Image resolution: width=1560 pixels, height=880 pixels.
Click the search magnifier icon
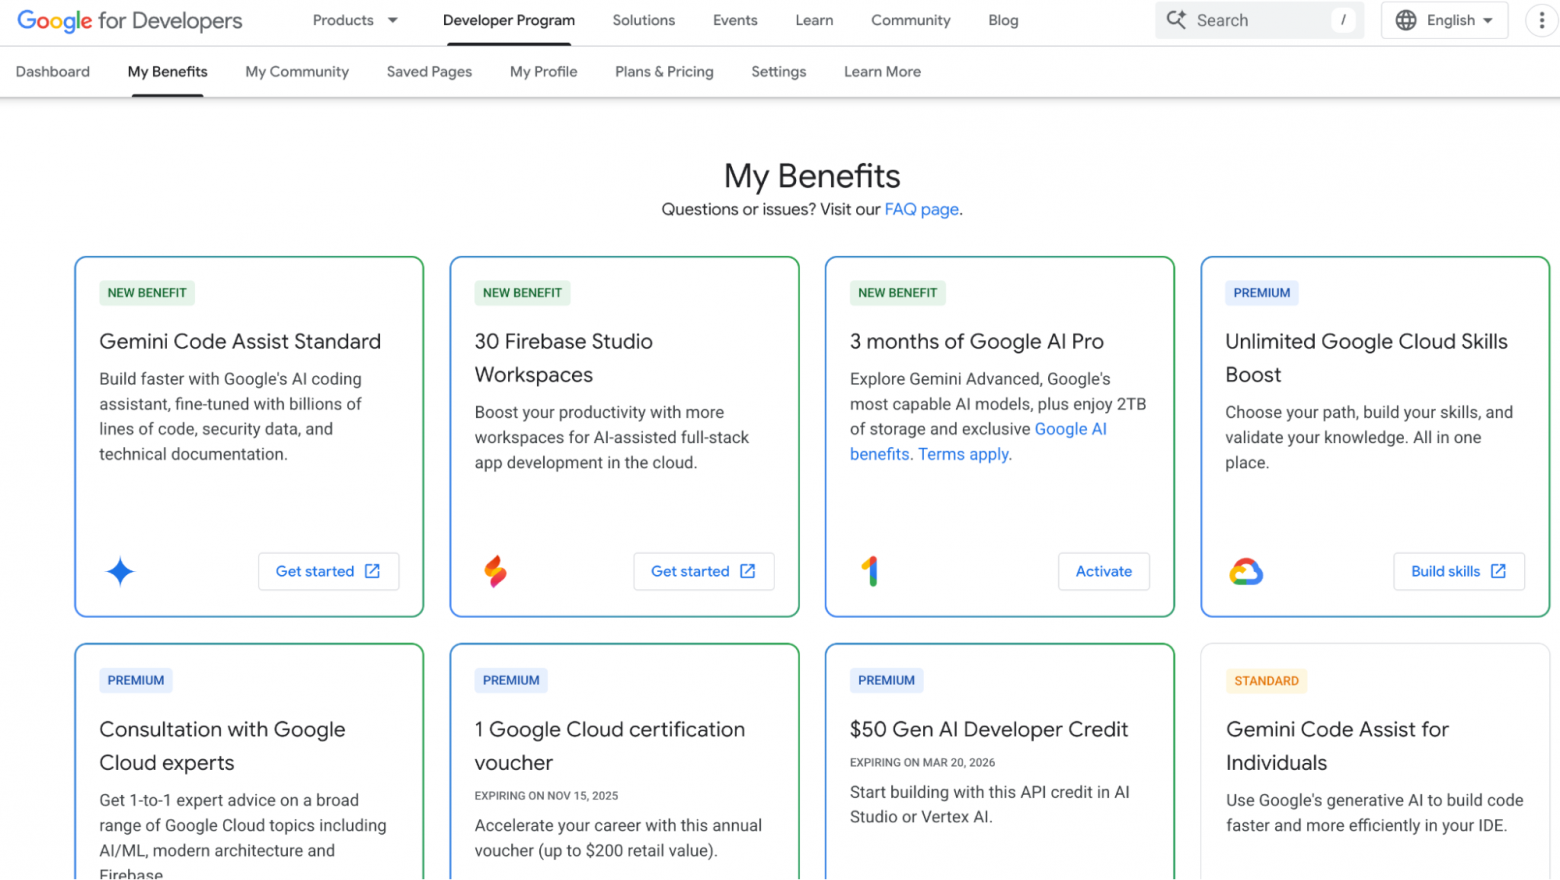(1177, 20)
